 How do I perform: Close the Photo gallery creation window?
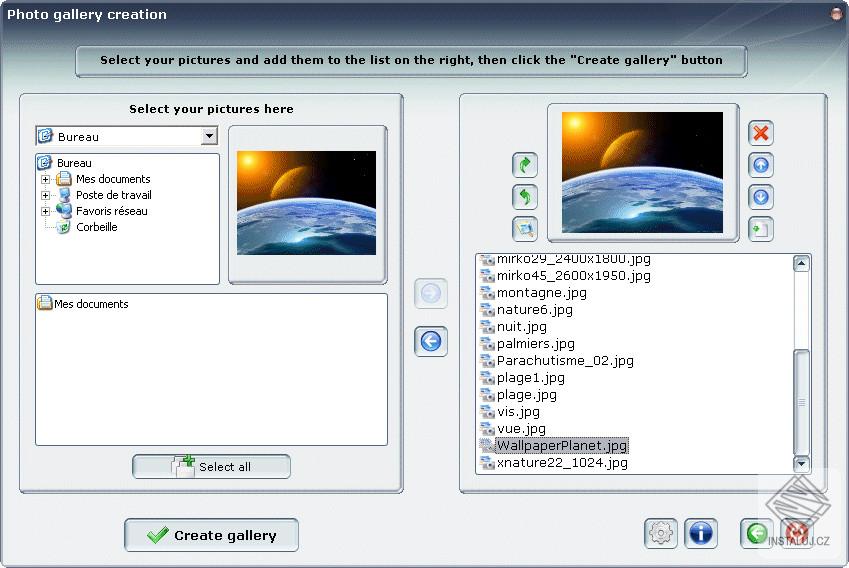pyautogui.click(x=837, y=15)
